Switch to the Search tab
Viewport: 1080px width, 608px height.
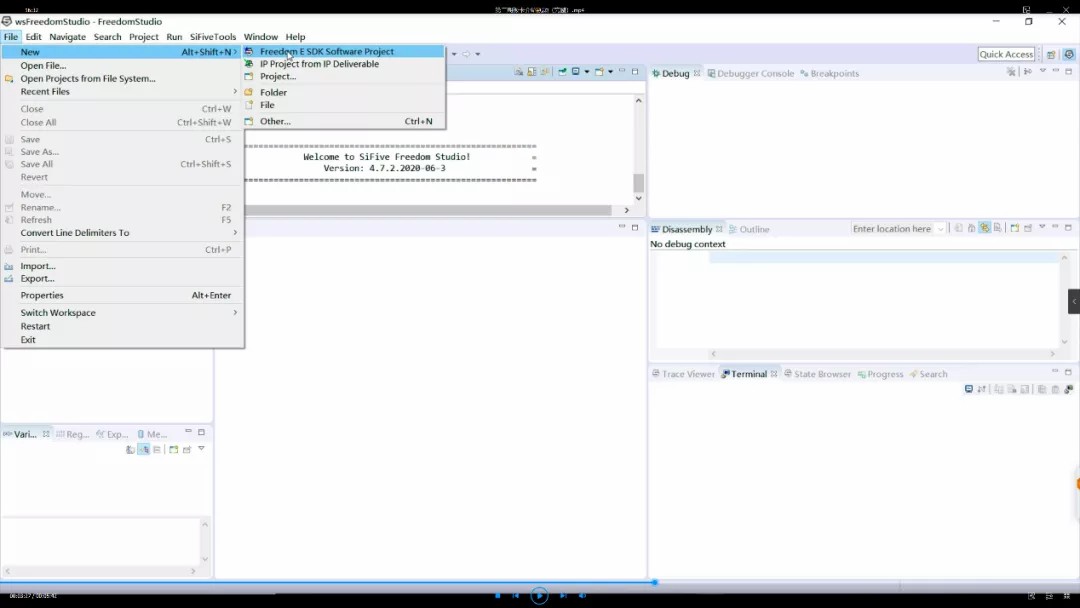coord(928,375)
